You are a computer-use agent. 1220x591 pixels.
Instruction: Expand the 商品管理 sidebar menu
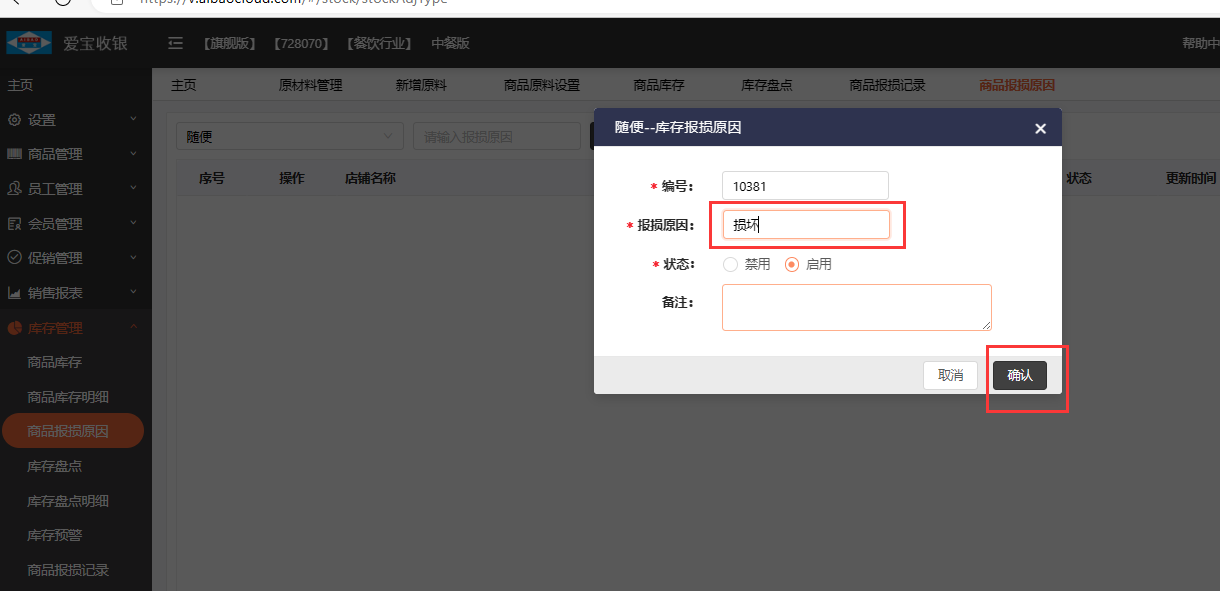(x=133, y=154)
